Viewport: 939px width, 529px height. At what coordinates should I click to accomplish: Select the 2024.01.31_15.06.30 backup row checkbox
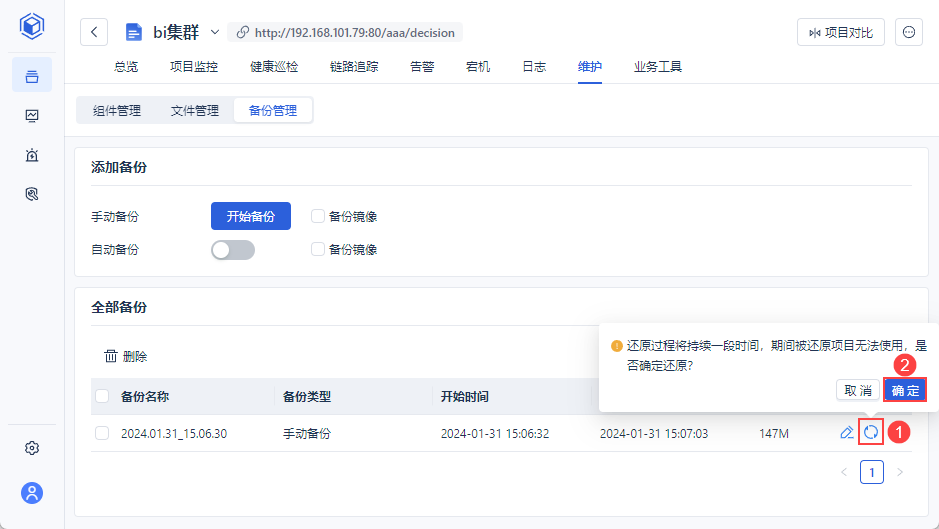[102, 433]
